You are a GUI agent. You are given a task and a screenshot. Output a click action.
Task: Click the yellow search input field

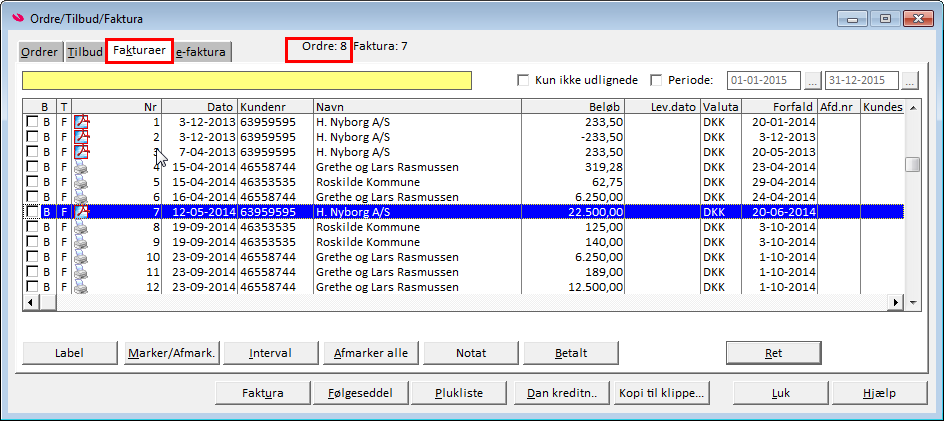pos(247,81)
